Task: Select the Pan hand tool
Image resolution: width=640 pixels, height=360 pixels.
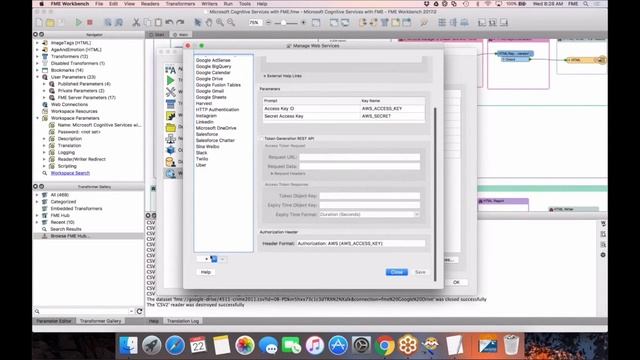Action: point(209,22)
